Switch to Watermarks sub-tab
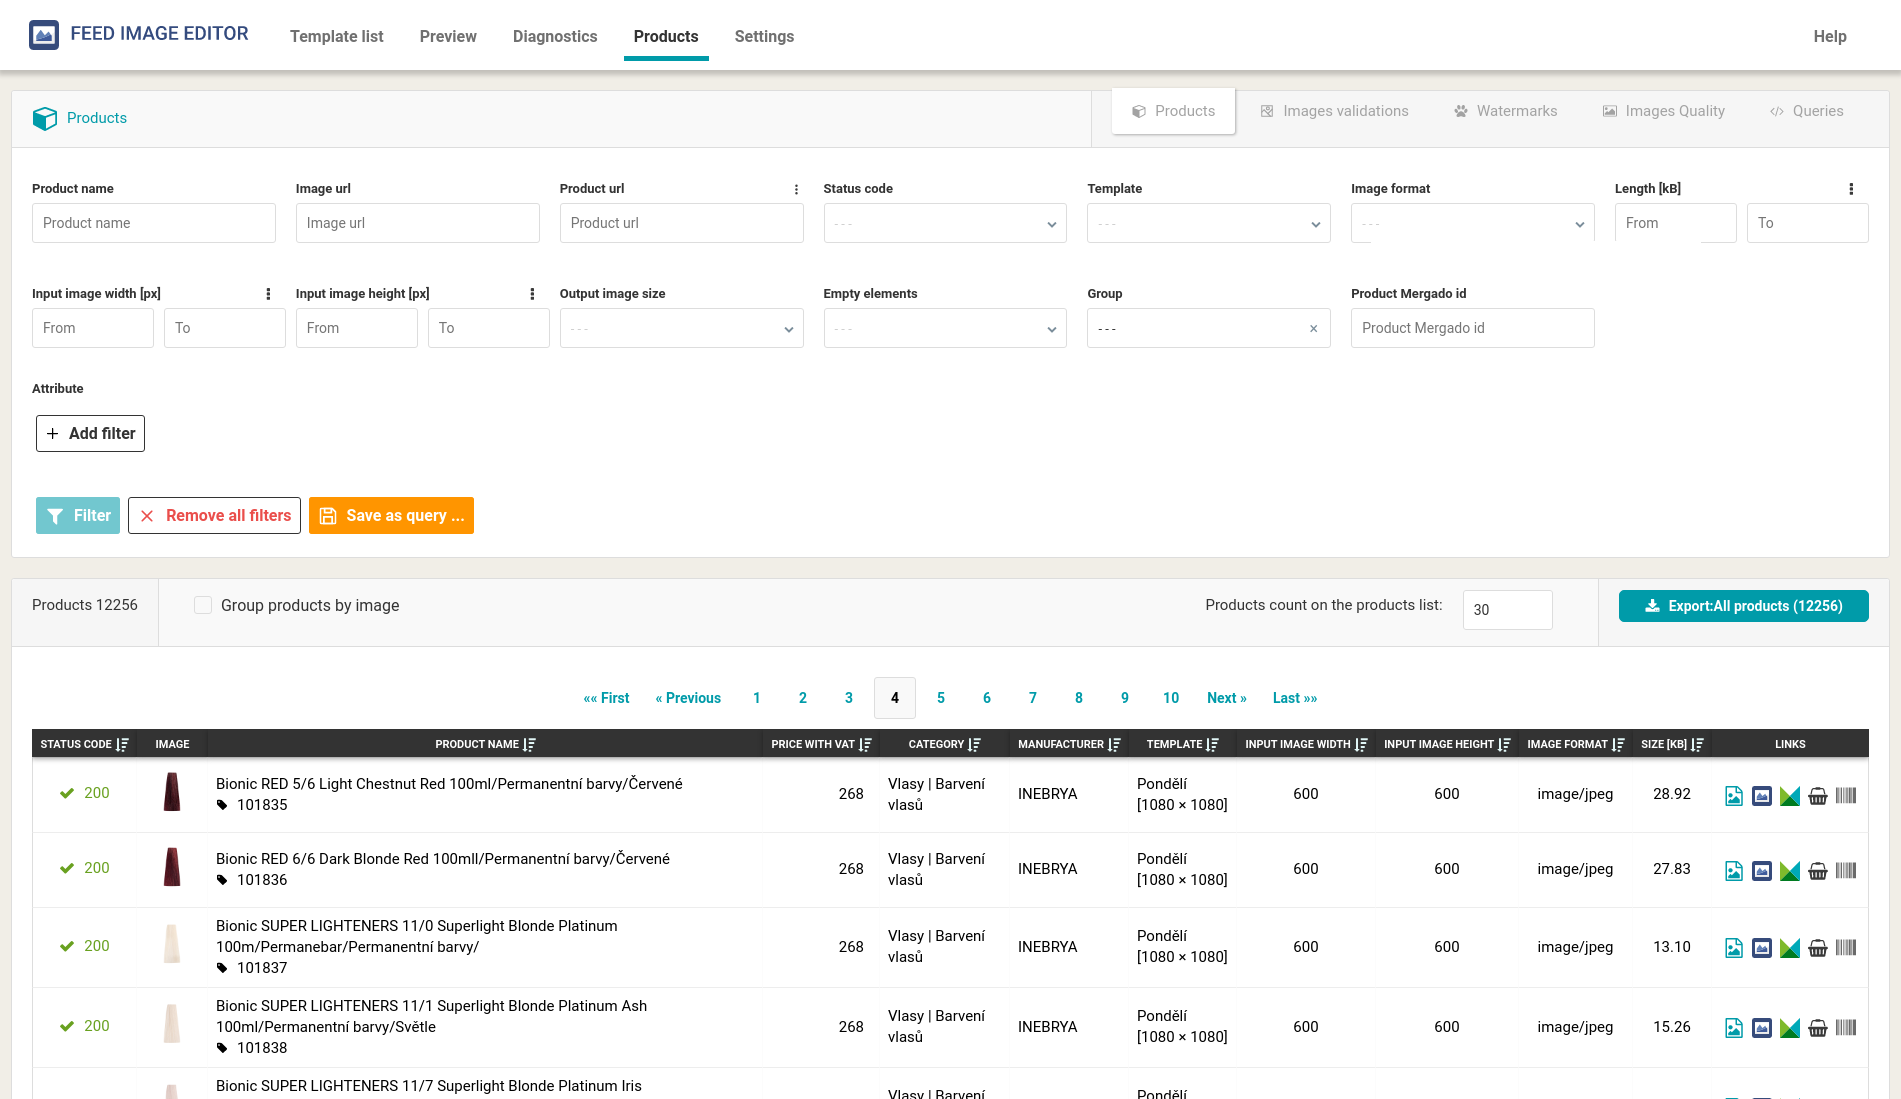This screenshot has width=1901, height=1099. click(1505, 111)
